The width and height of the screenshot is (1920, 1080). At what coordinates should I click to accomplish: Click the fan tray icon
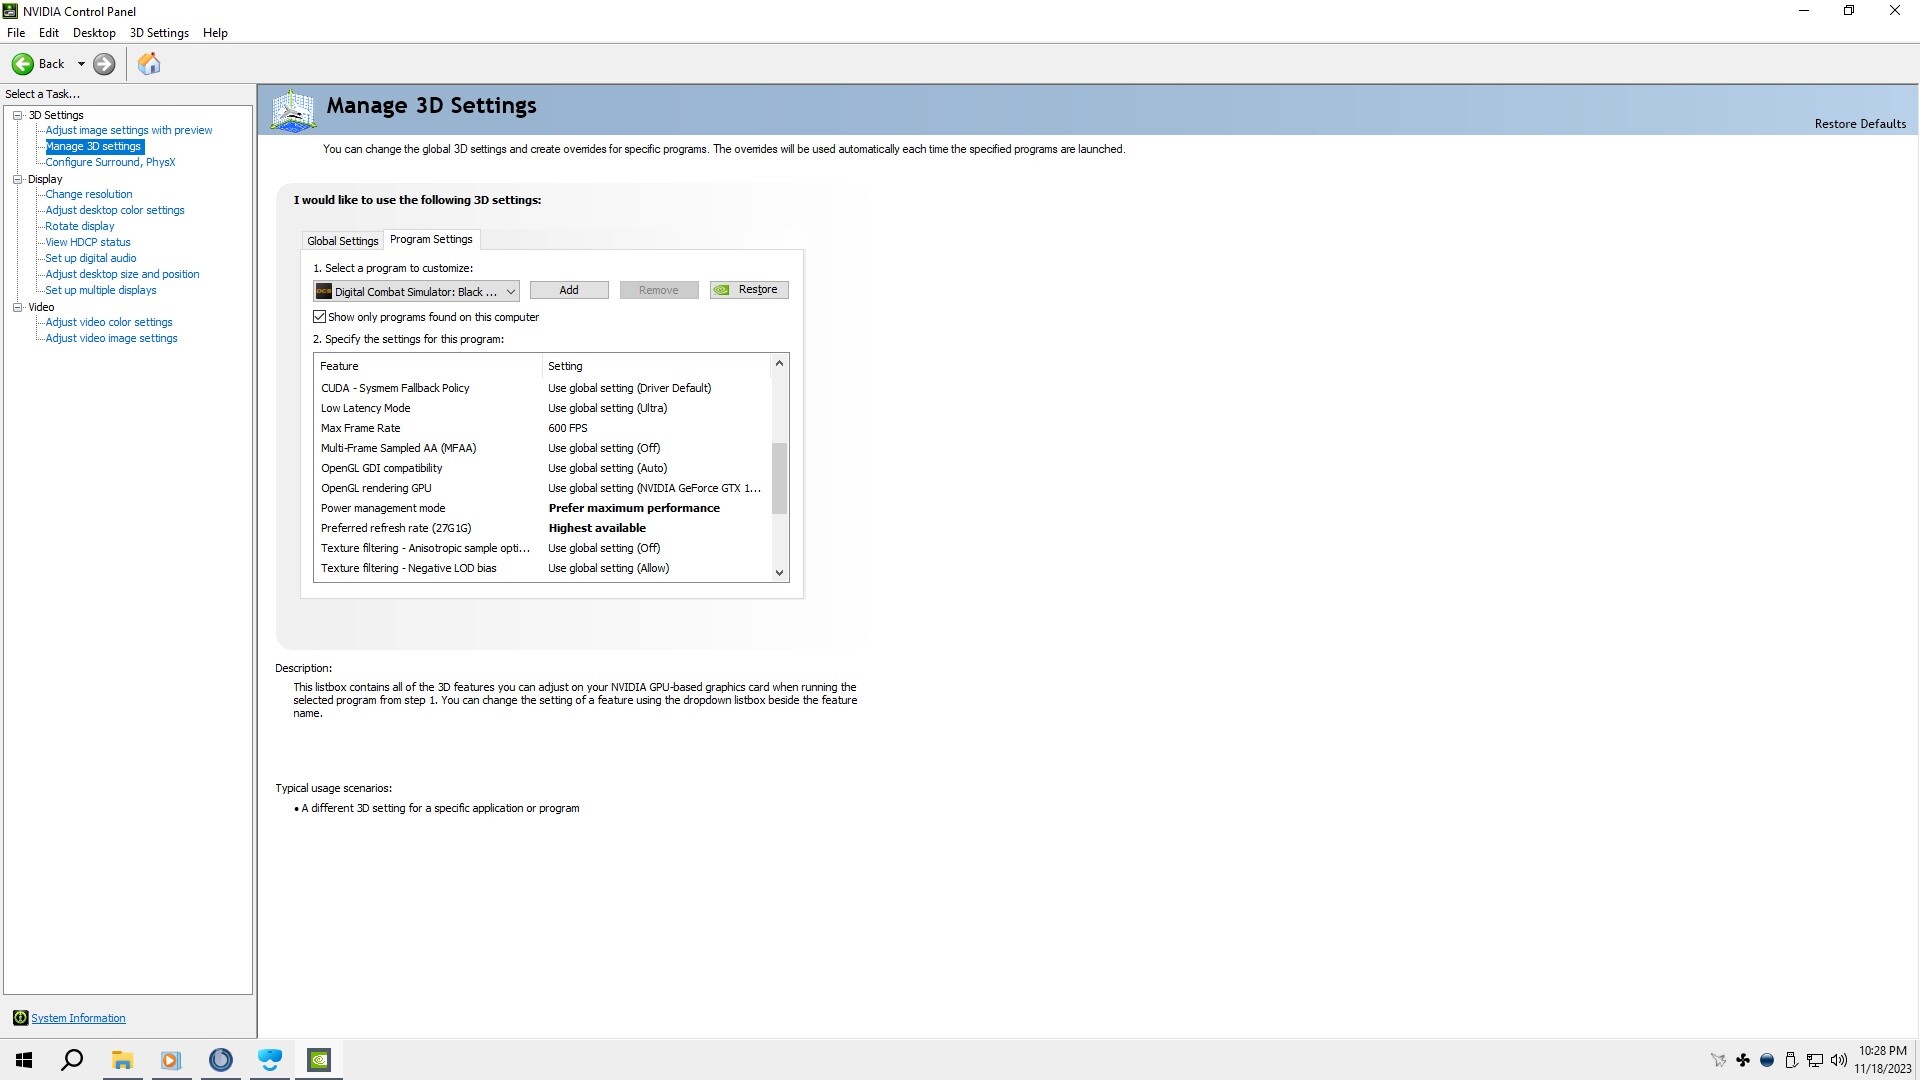pos(1743,1060)
